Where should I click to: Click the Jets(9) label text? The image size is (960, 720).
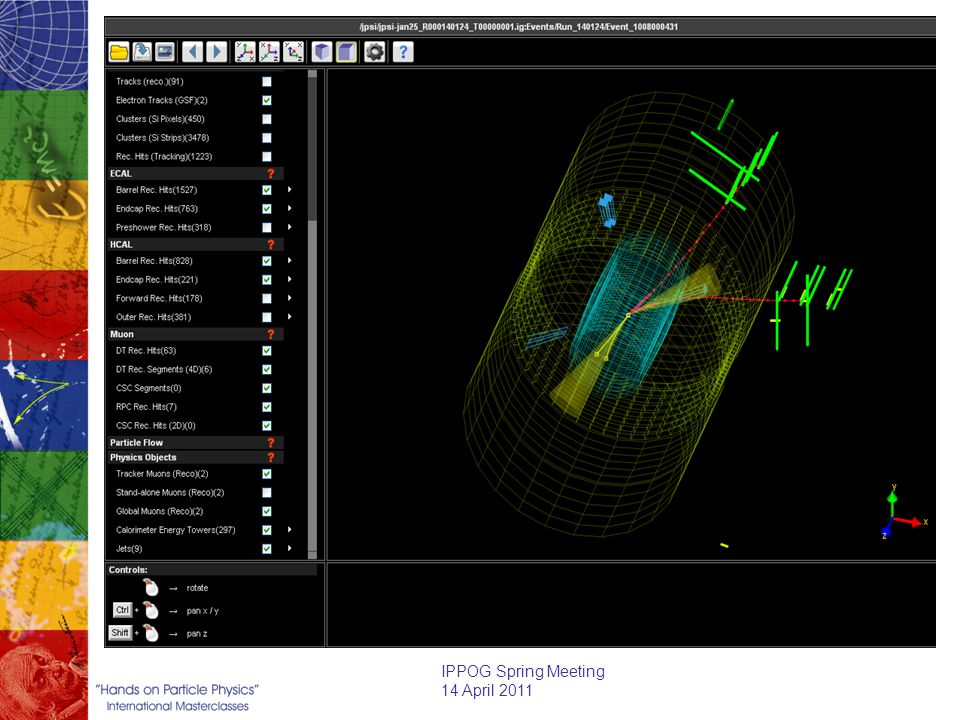point(129,549)
